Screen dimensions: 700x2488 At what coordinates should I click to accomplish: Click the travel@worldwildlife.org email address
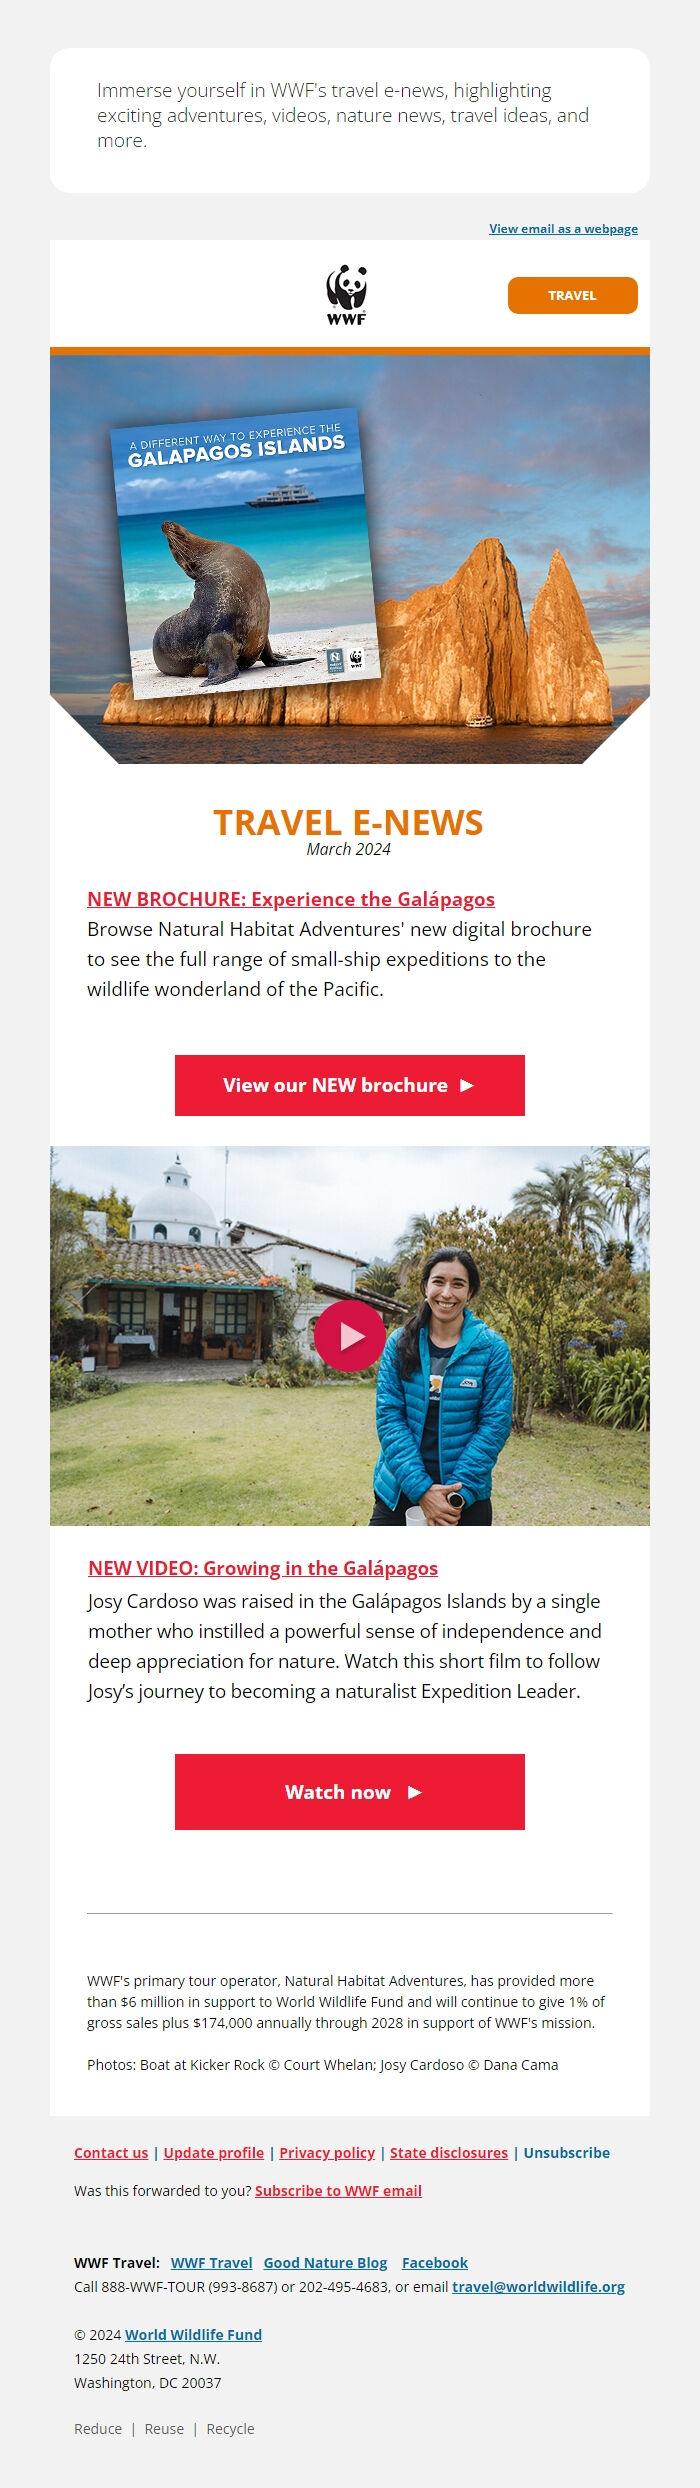538,2287
